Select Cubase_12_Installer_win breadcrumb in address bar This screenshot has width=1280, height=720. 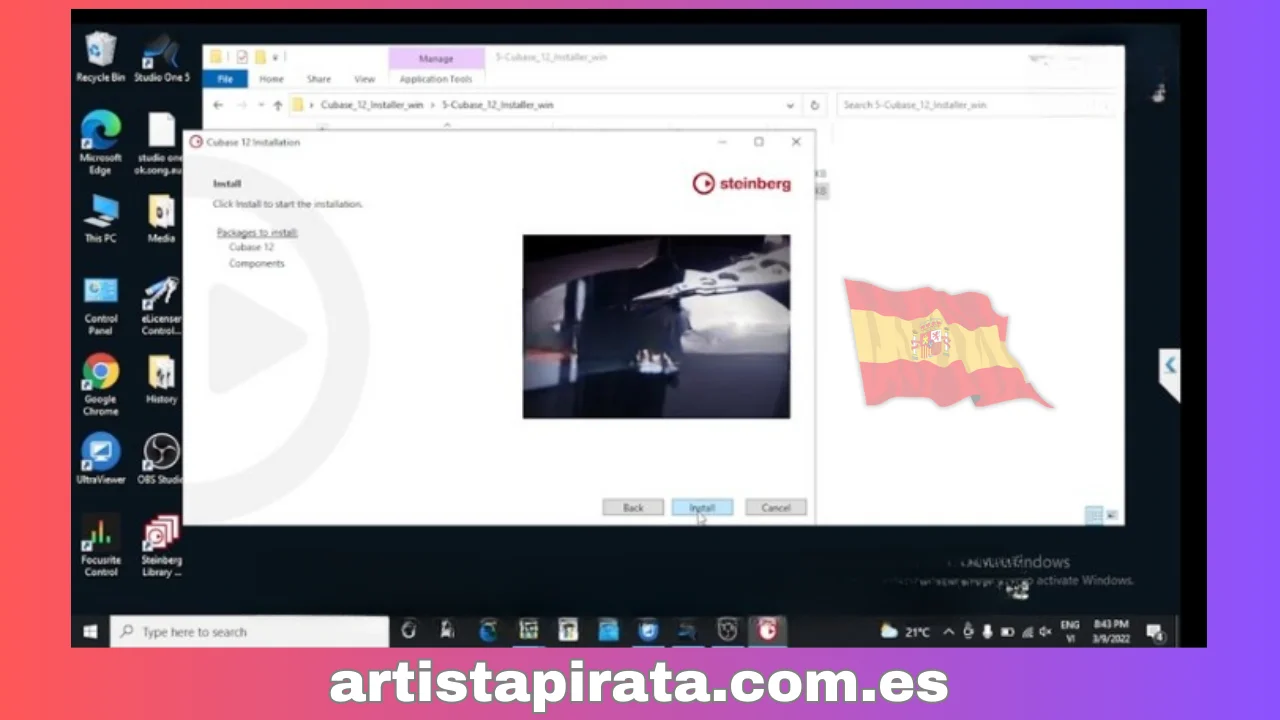click(372, 105)
